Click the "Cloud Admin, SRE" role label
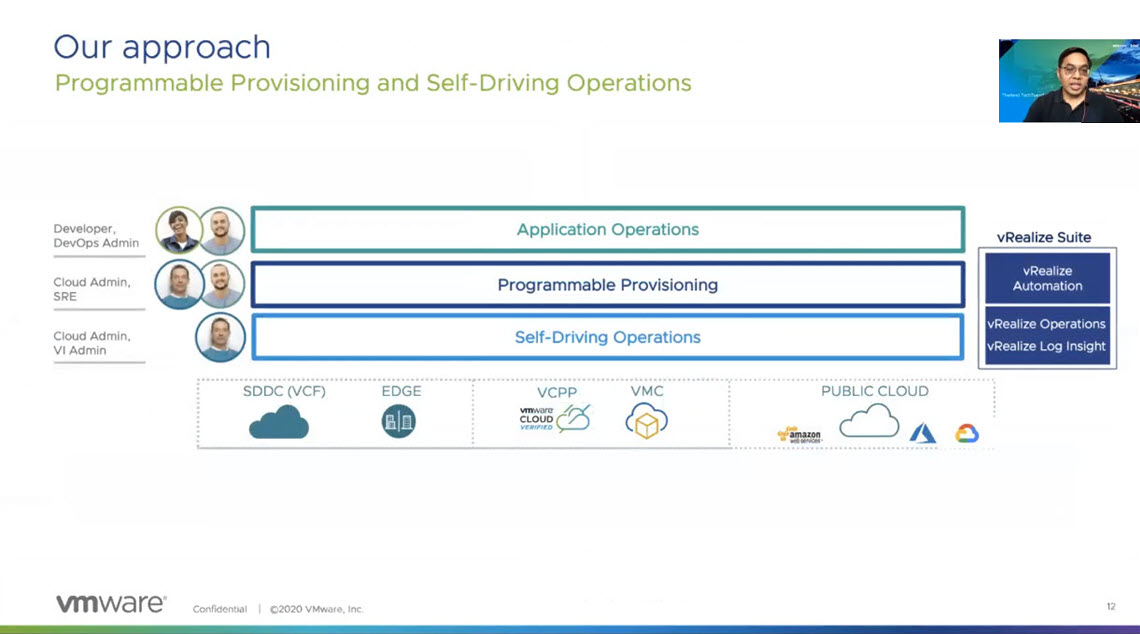Viewport: 1140px width, 634px height. click(x=92, y=289)
